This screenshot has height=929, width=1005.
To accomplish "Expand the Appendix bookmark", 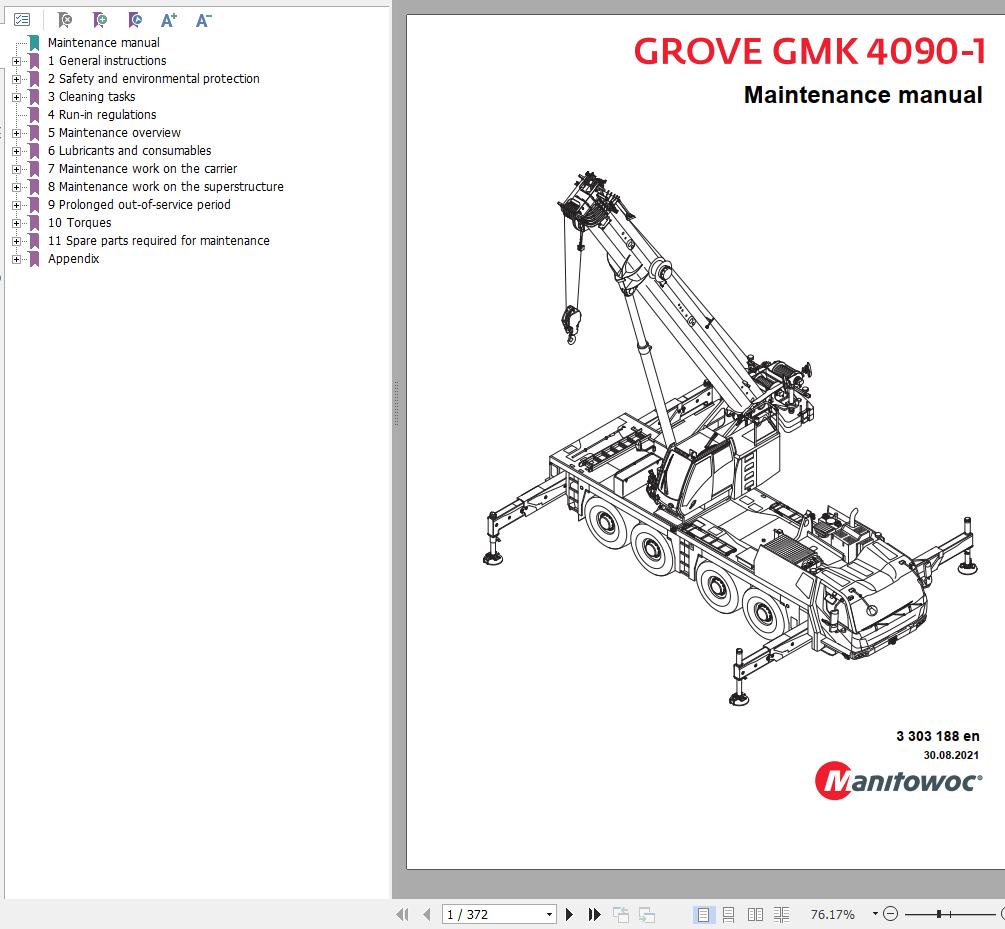I will tap(17, 259).
